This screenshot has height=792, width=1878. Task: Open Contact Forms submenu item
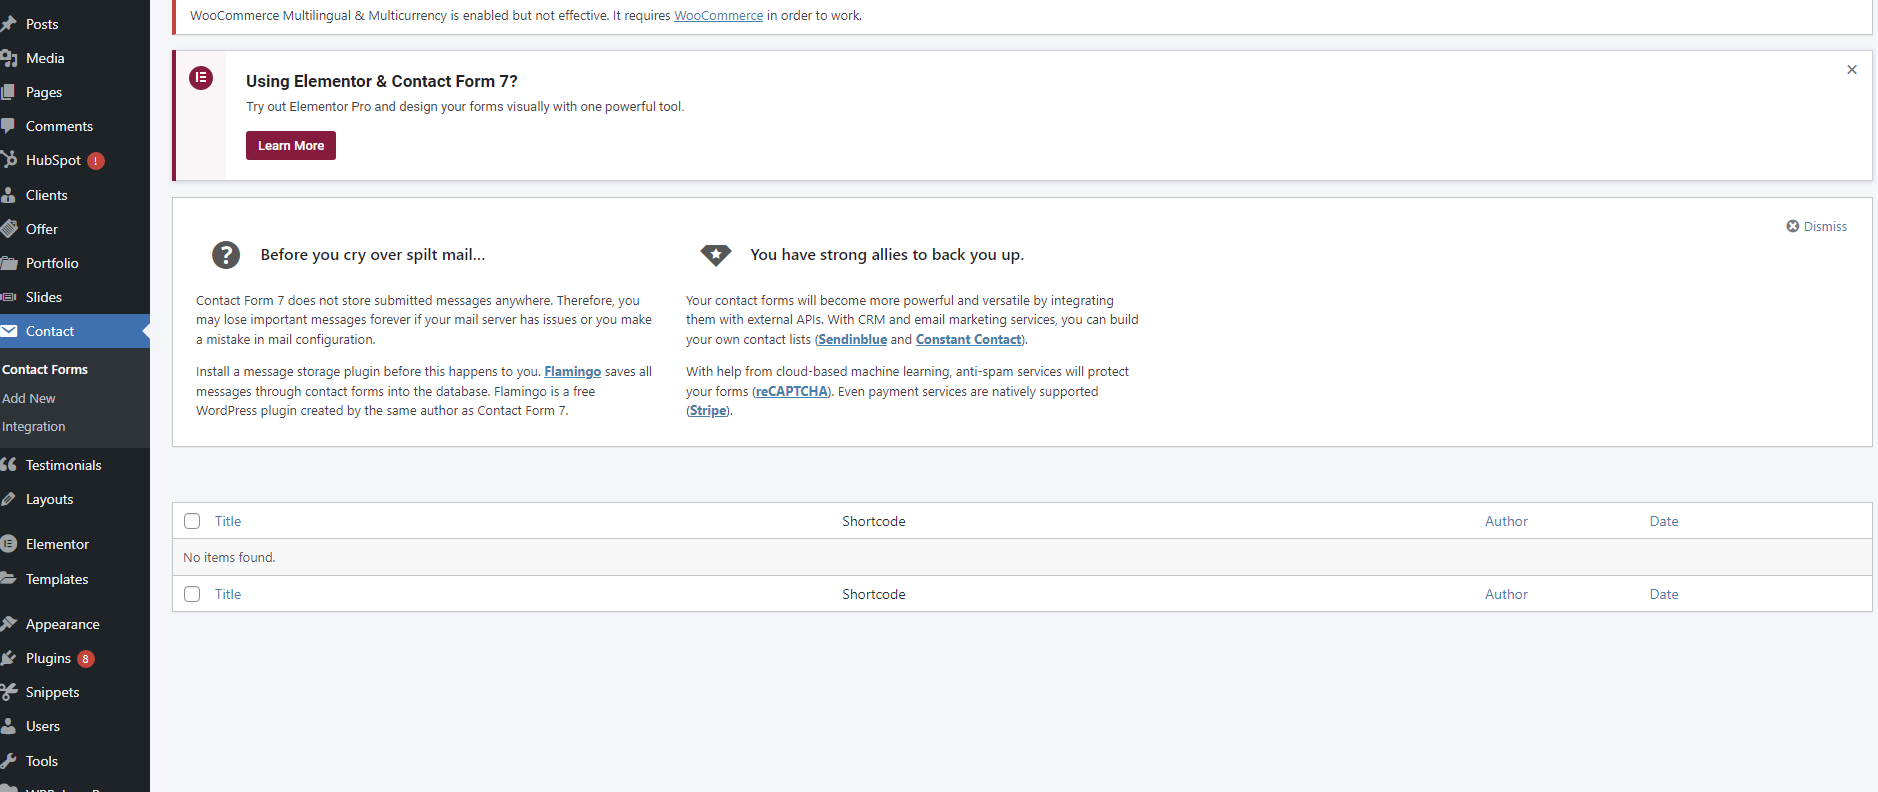[45, 370]
